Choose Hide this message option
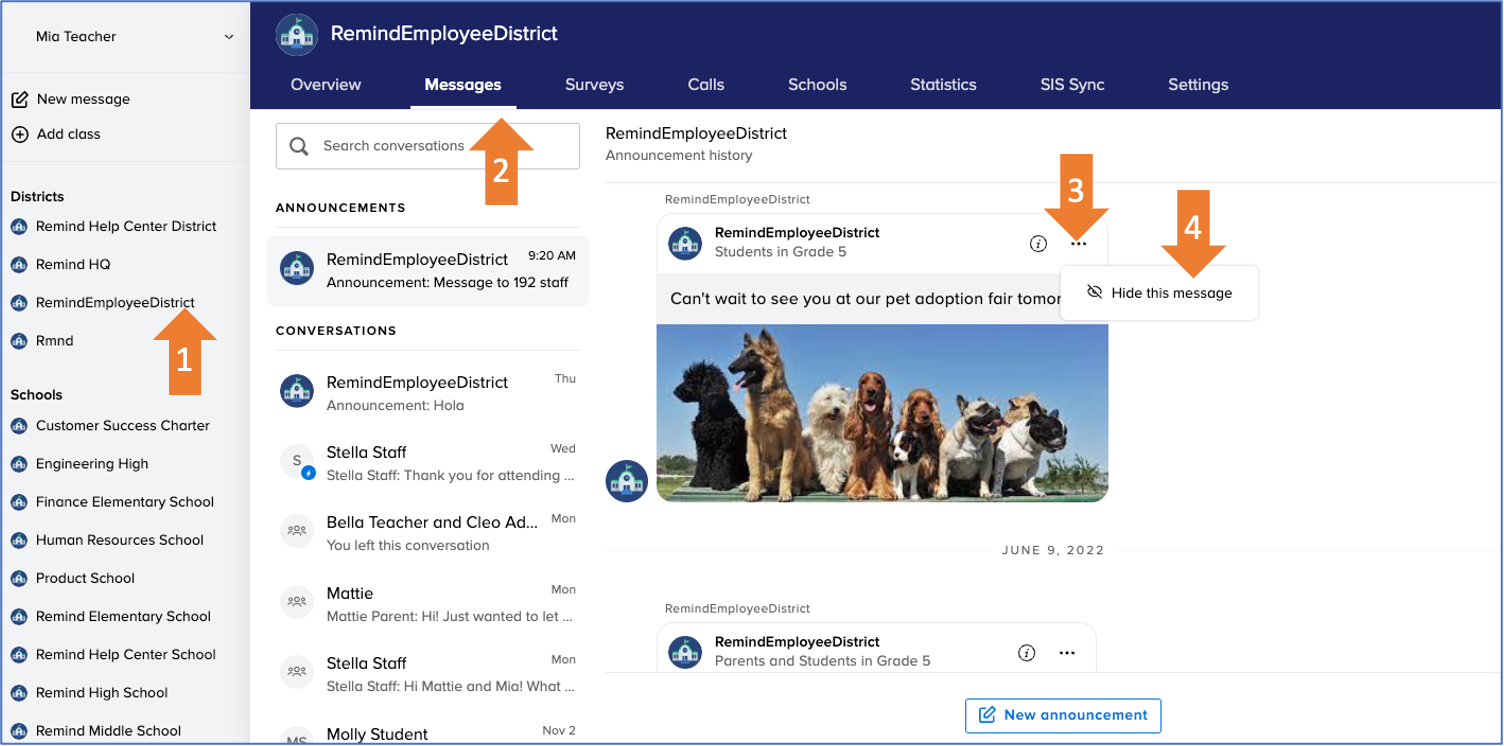This screenshot has height=746, width=1504. coord(1159,293)
